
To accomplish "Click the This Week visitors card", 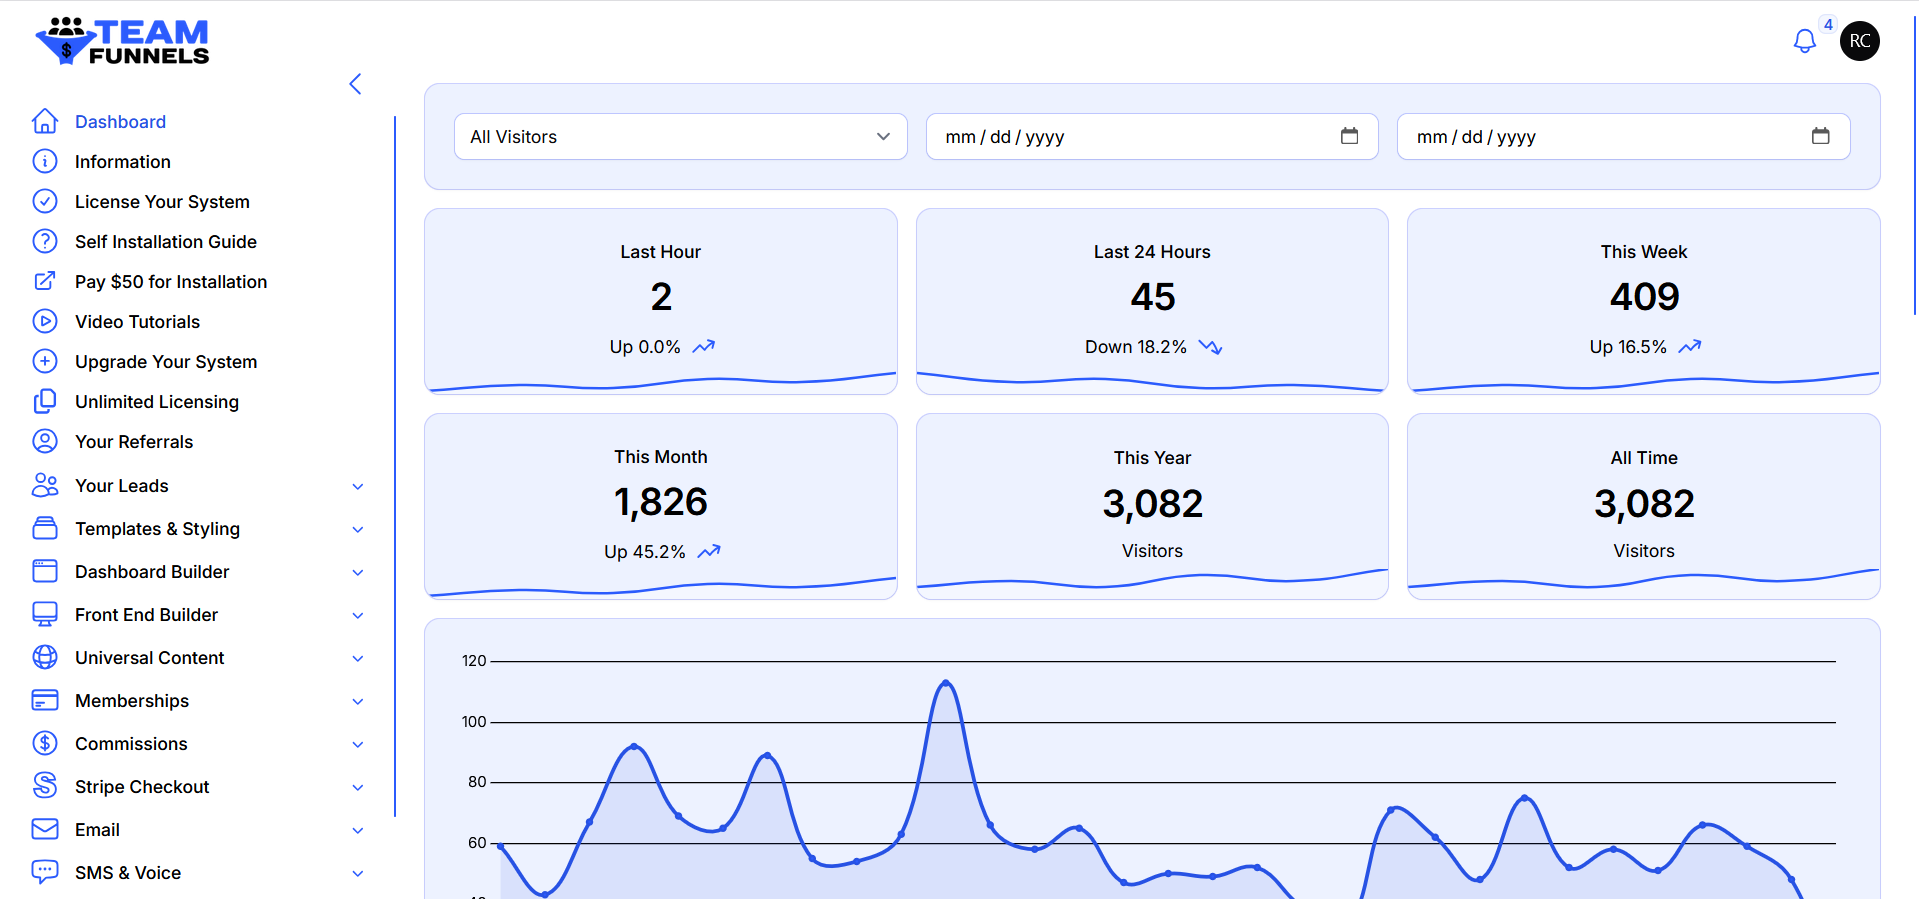I will point(1643,300).
